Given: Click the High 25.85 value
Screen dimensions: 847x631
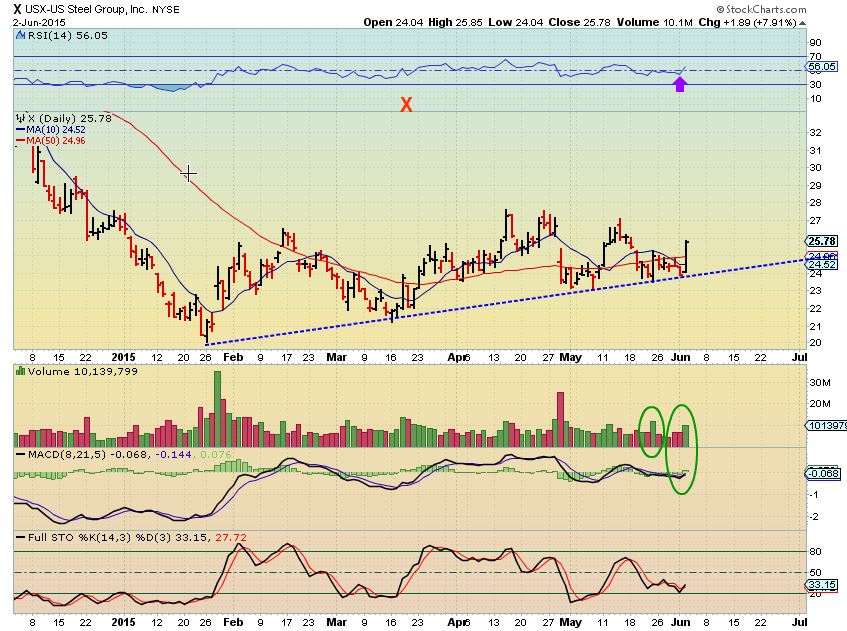Looking at the screenshot, I should (456, 22).
